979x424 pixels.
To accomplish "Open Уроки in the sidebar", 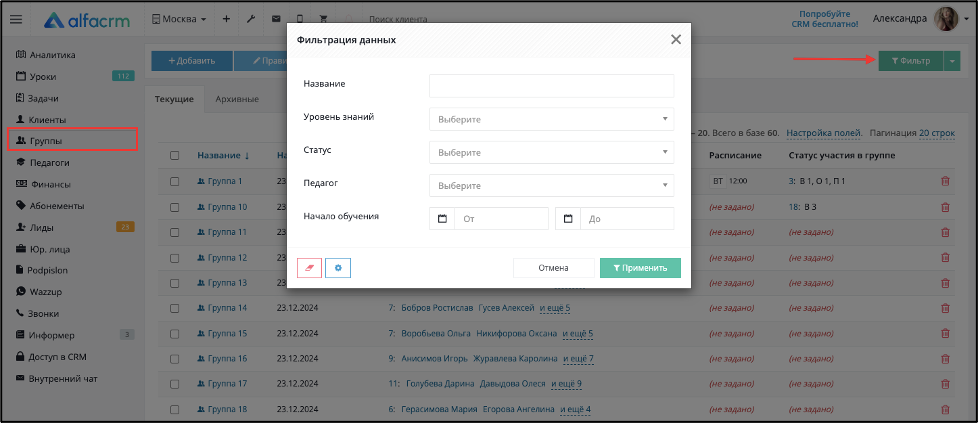I will point(36,77).
